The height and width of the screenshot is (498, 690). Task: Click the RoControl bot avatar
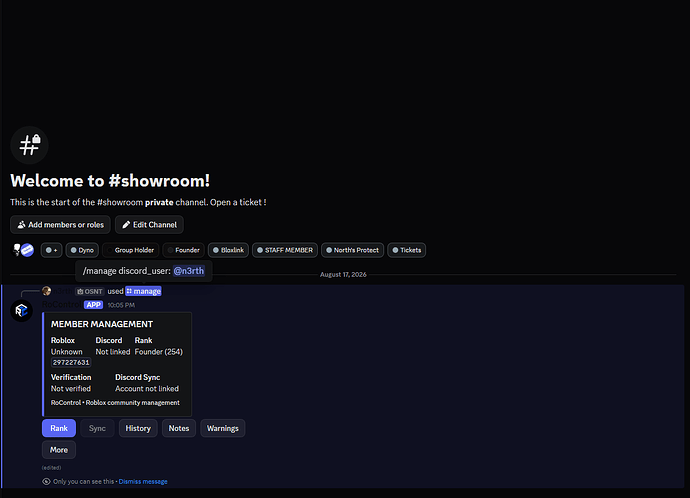pyautogui.click(x=22, y=311)
